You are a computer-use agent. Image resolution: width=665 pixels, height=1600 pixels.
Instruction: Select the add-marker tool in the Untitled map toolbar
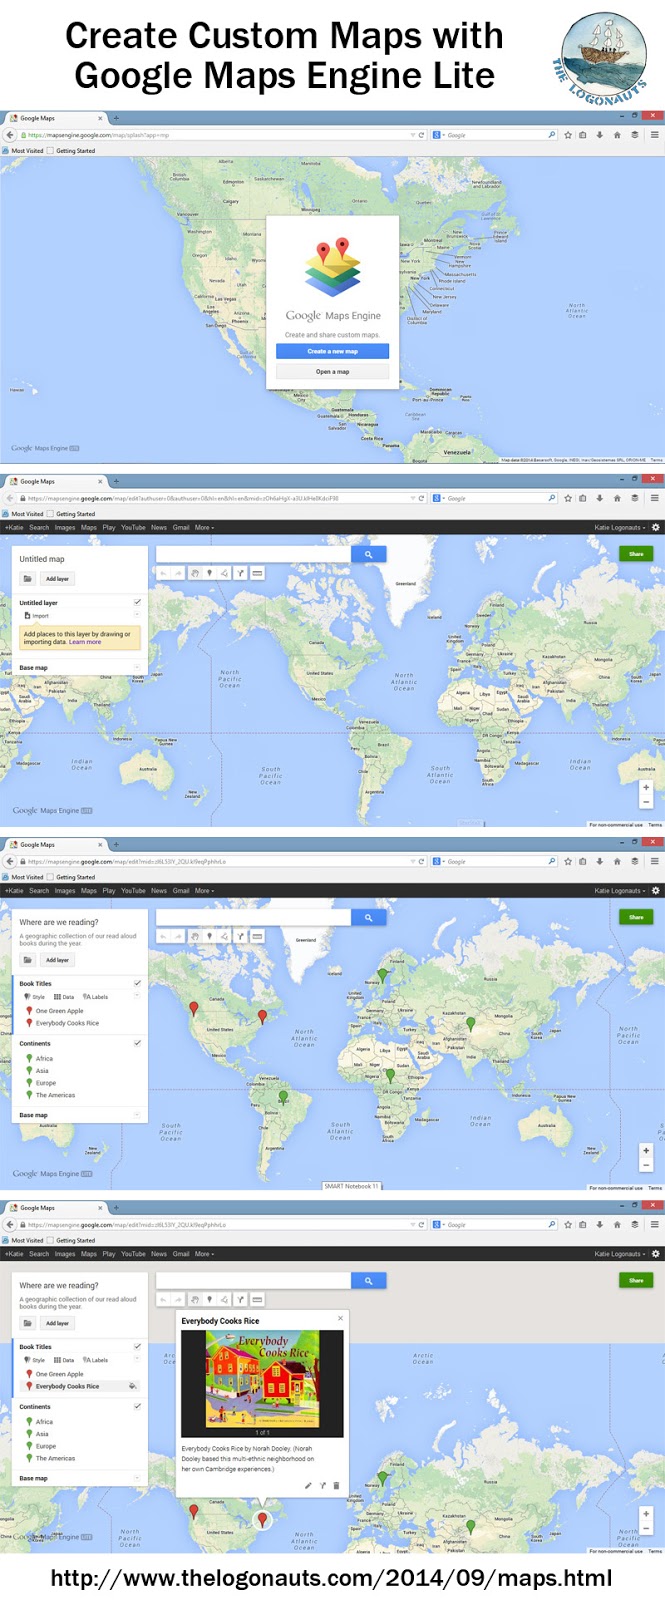(209, 573)
